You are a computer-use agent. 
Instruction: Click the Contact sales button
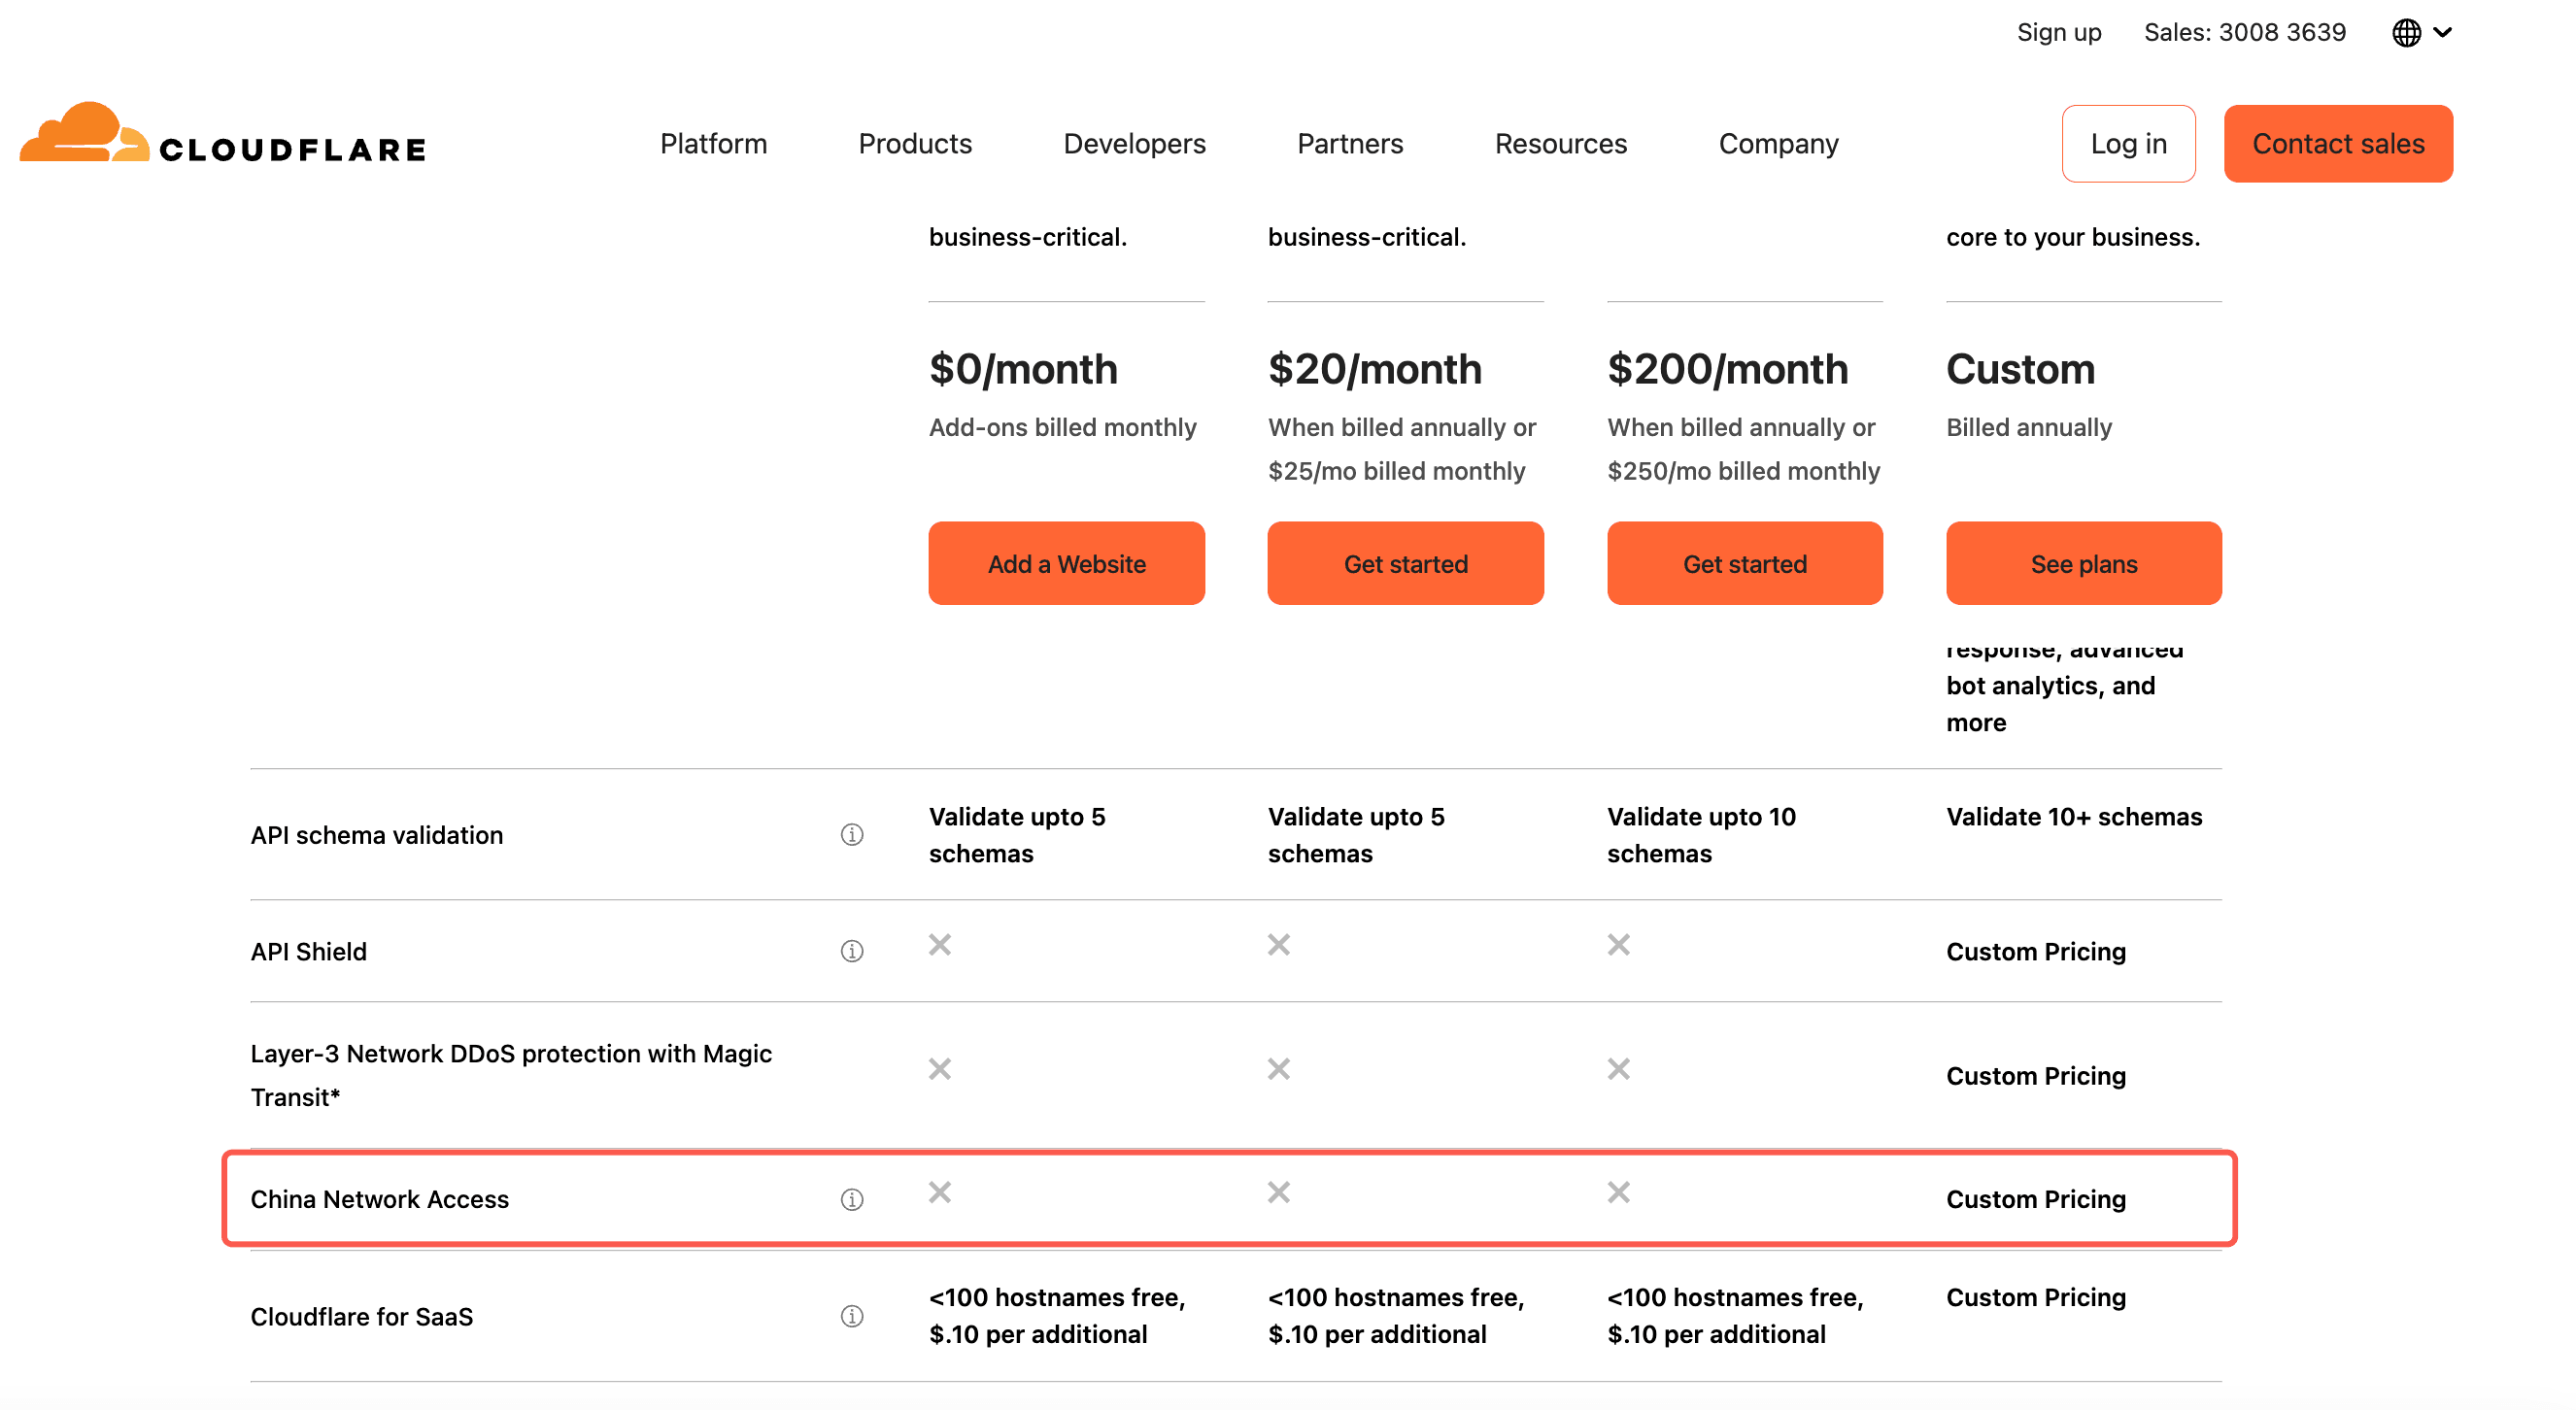(x=2338, y=144)
